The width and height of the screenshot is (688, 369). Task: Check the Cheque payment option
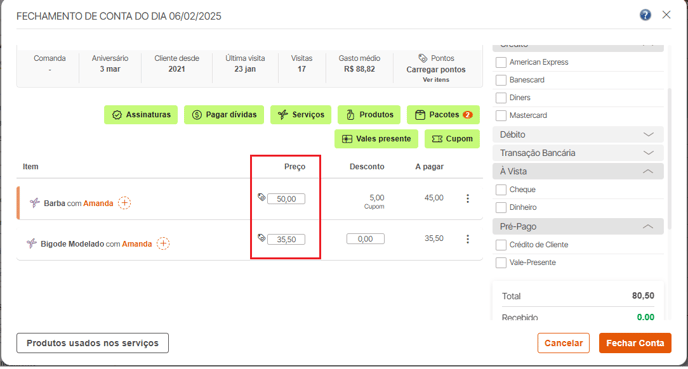click(x=501, y=190)
